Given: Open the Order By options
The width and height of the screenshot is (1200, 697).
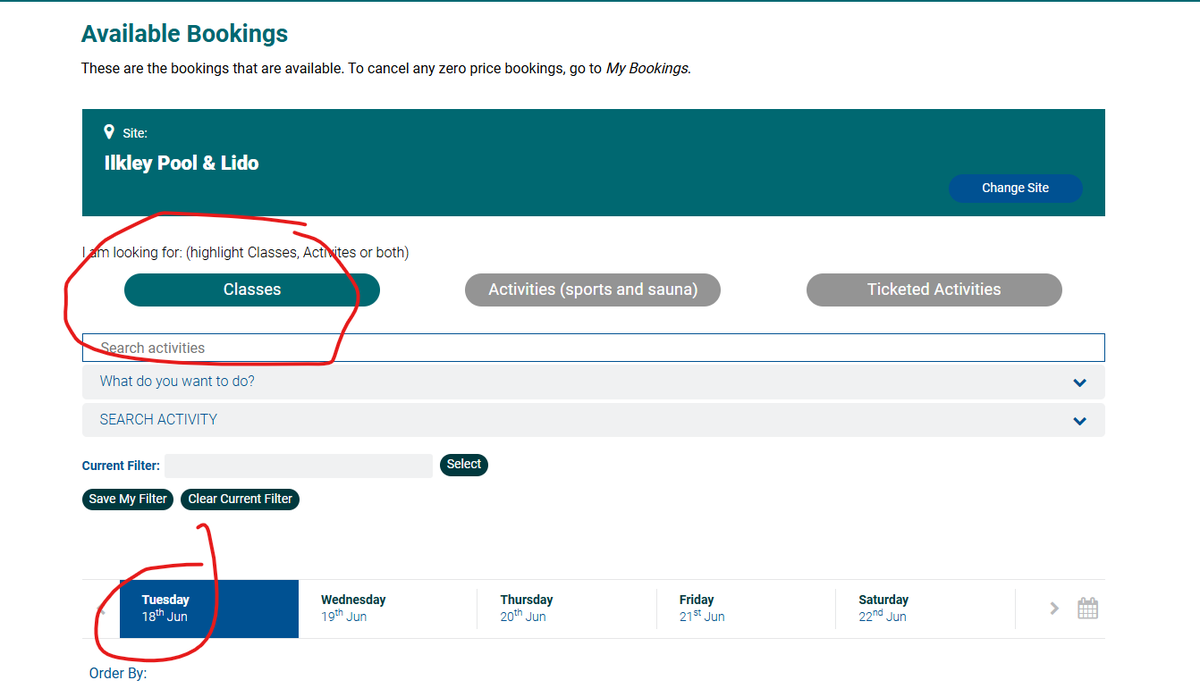Looking at the screenshot, I should pyautogui.click(x=117, y=673).
